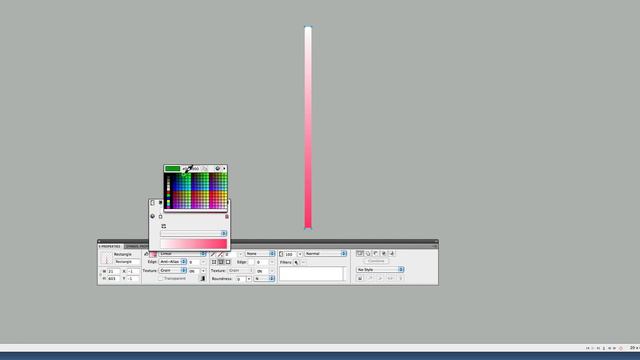Screen dimensions: 640x360
Task: Select stroke outside path alignment icon
Action: tap(228, 262)
